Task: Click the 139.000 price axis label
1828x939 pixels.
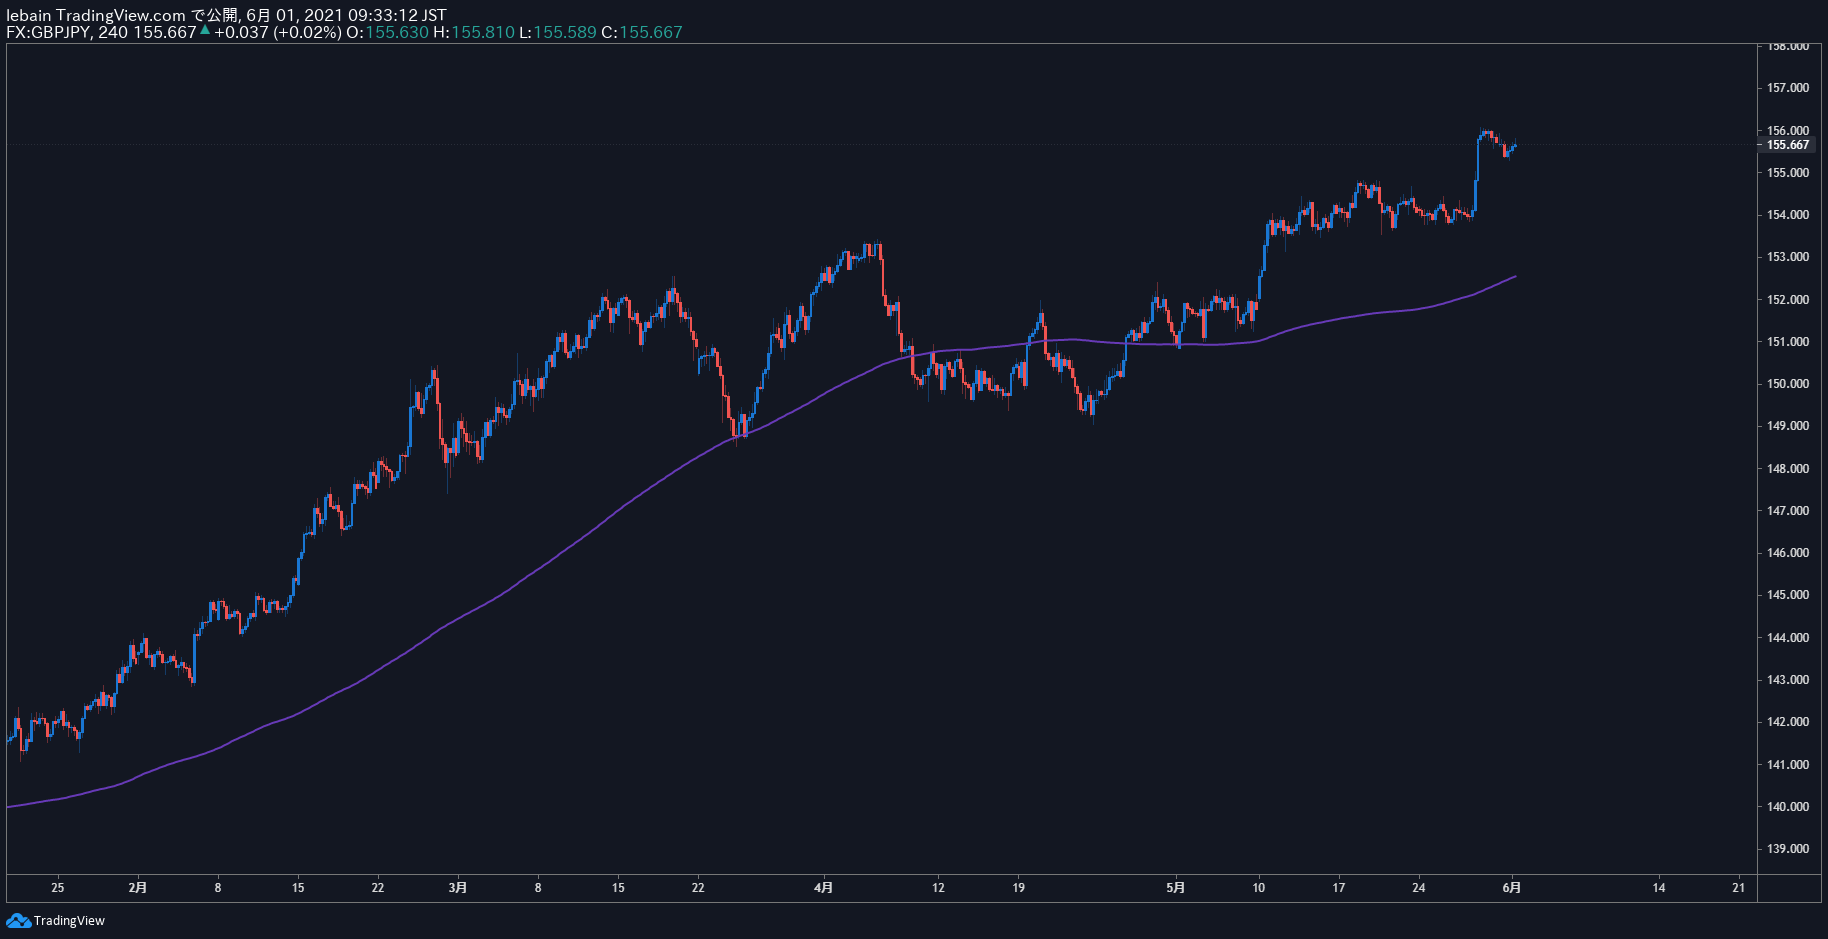Action: tap(1788, 849)
